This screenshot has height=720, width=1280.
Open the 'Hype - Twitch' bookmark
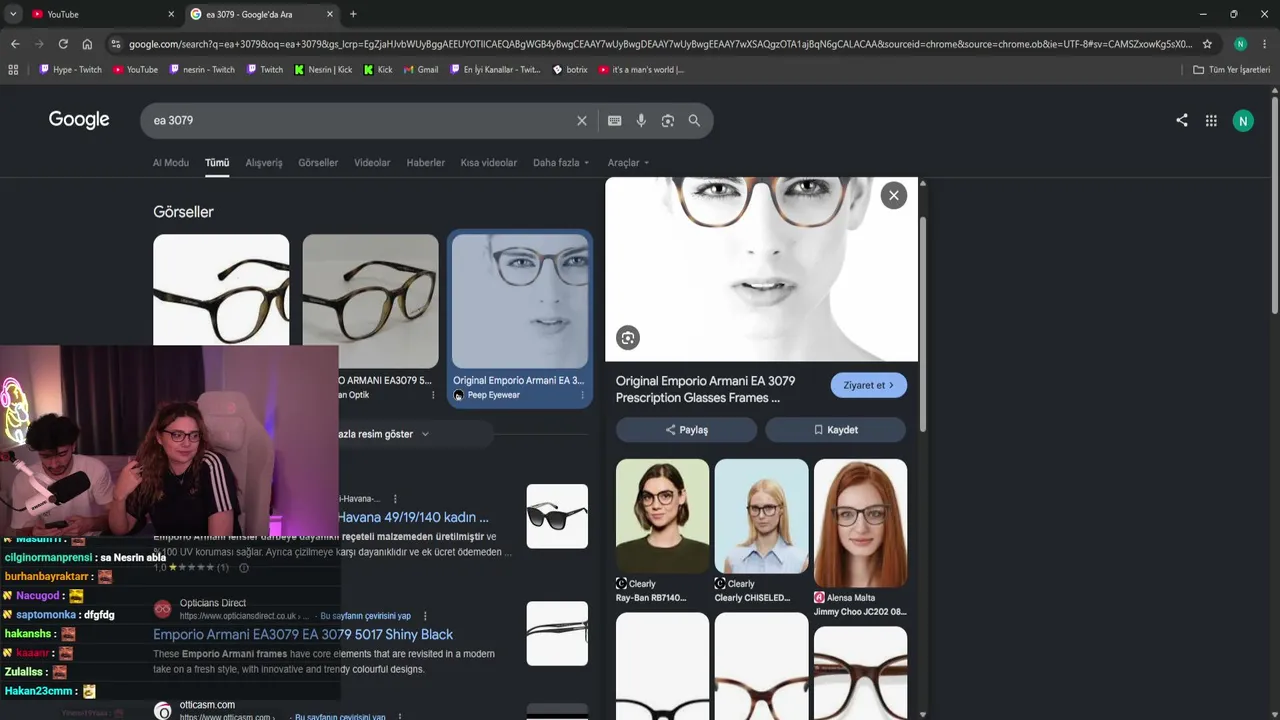coord(70,70)
